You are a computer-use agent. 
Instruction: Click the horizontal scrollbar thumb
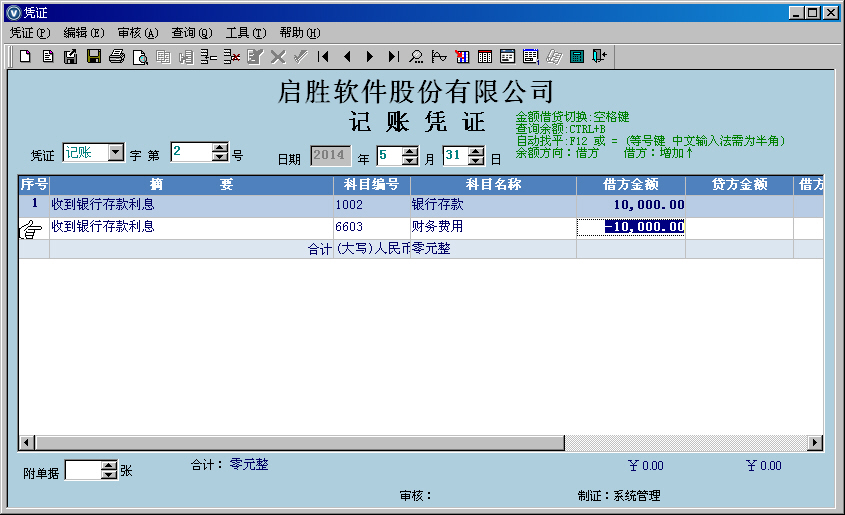[x=300, y=443]
